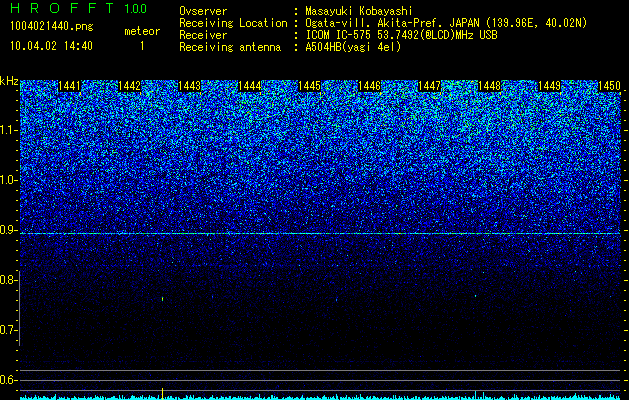Click the ICOM IC-575 receiver line

(x=401, y=35)
